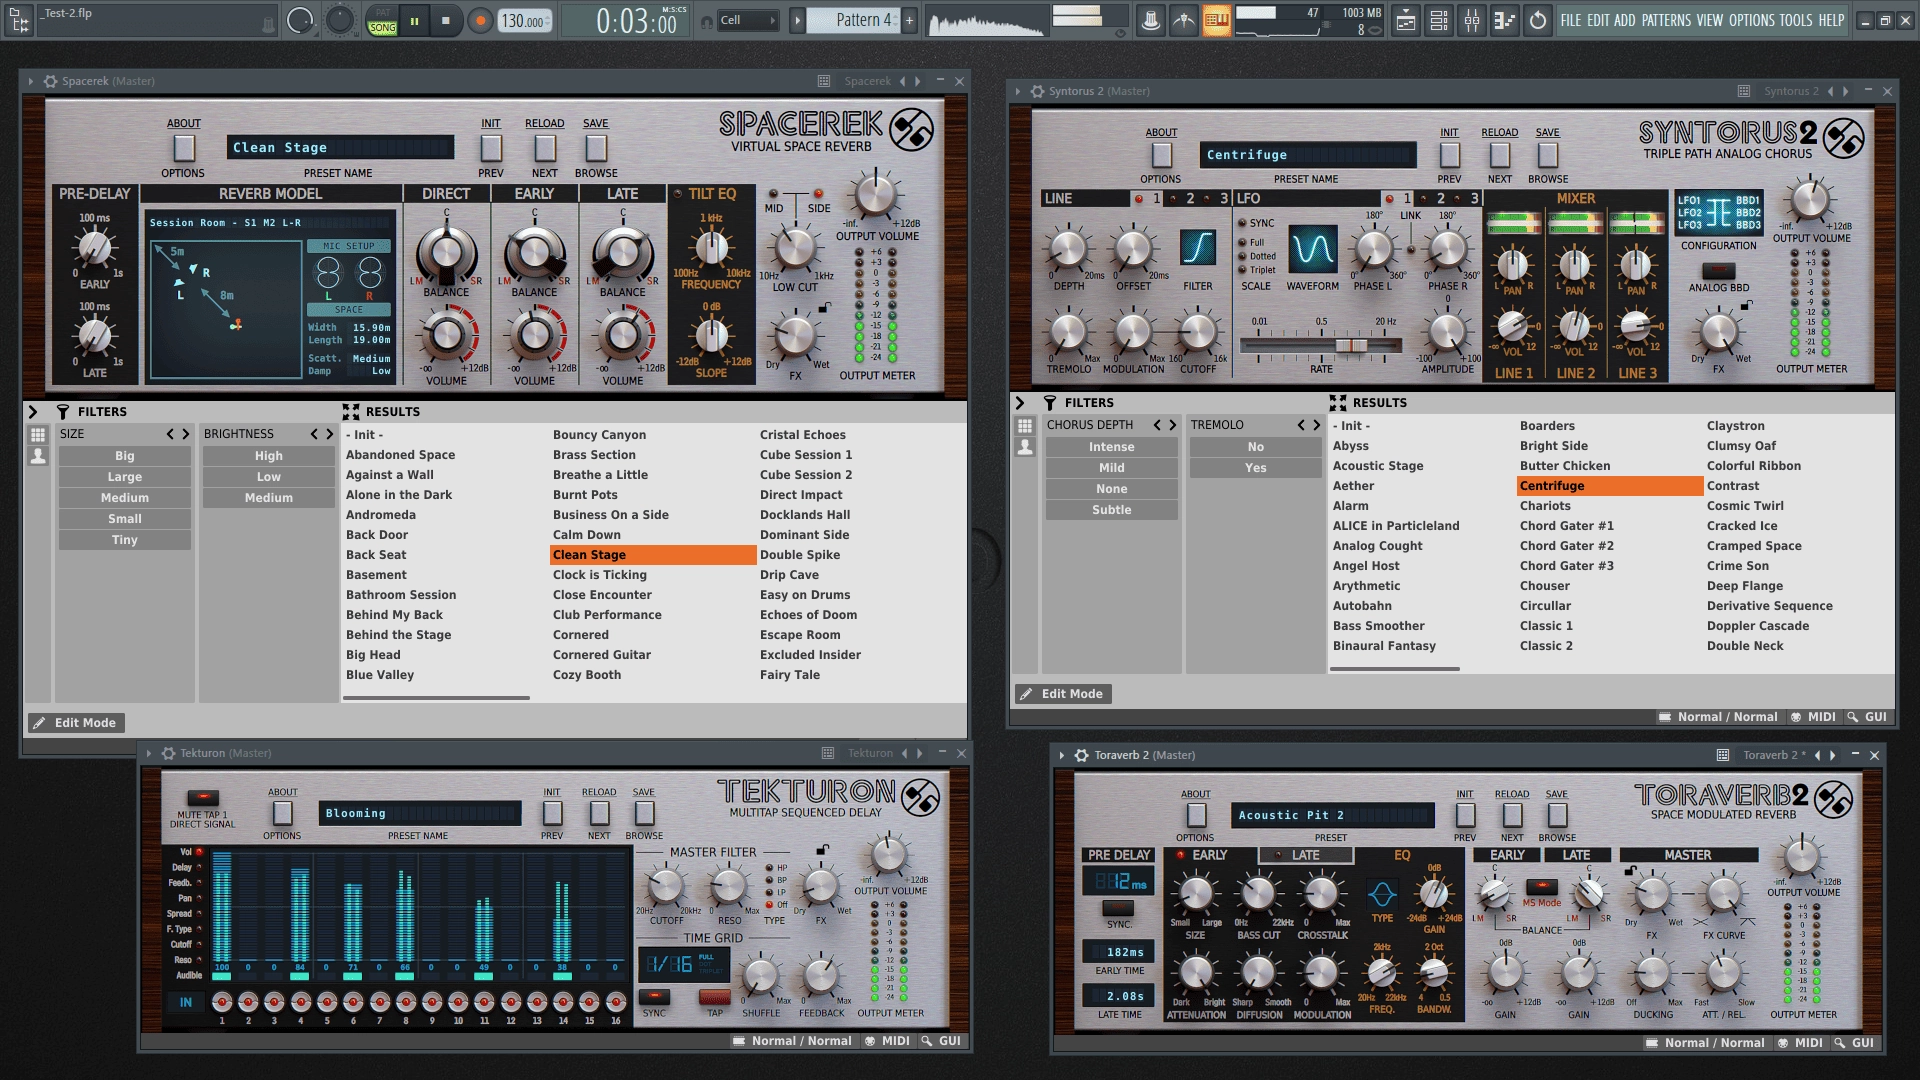The width and height of the screenshot is (1920, 1080).
Task: Switch to SONG mode toggle
Action: click(x=382, y=28)
